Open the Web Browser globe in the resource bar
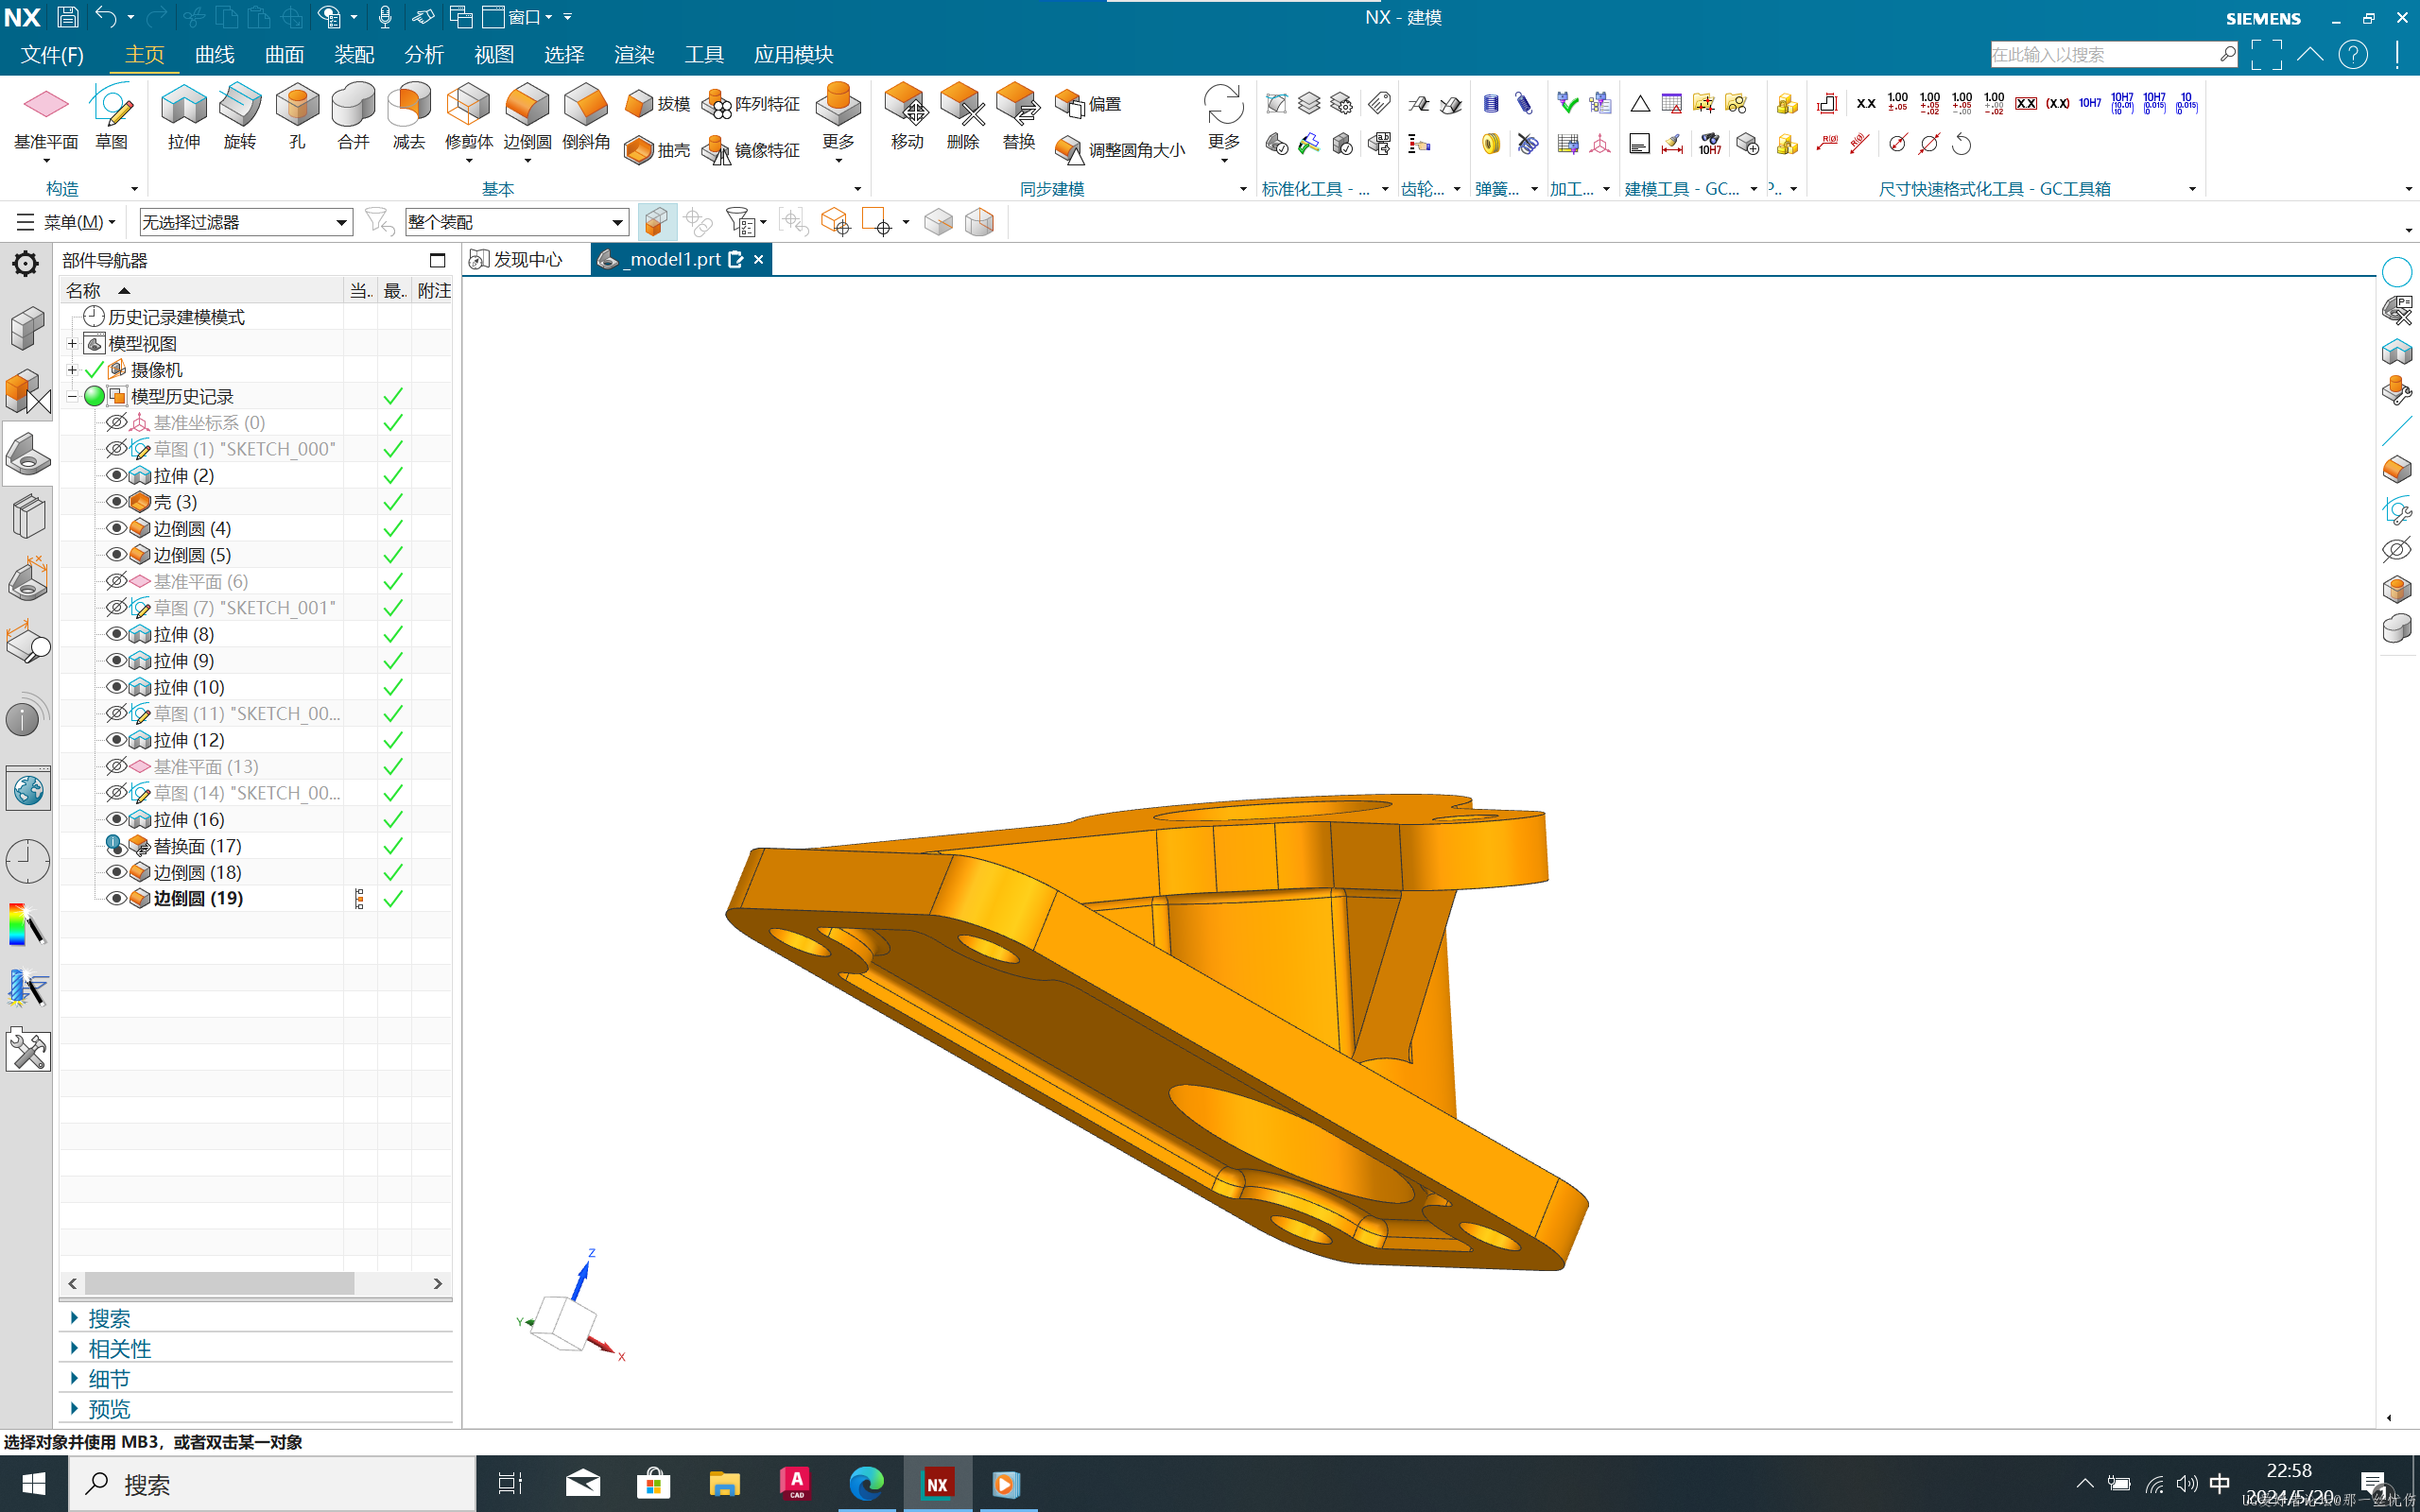The image size is (2420, 1512). (x=27, y=790)
